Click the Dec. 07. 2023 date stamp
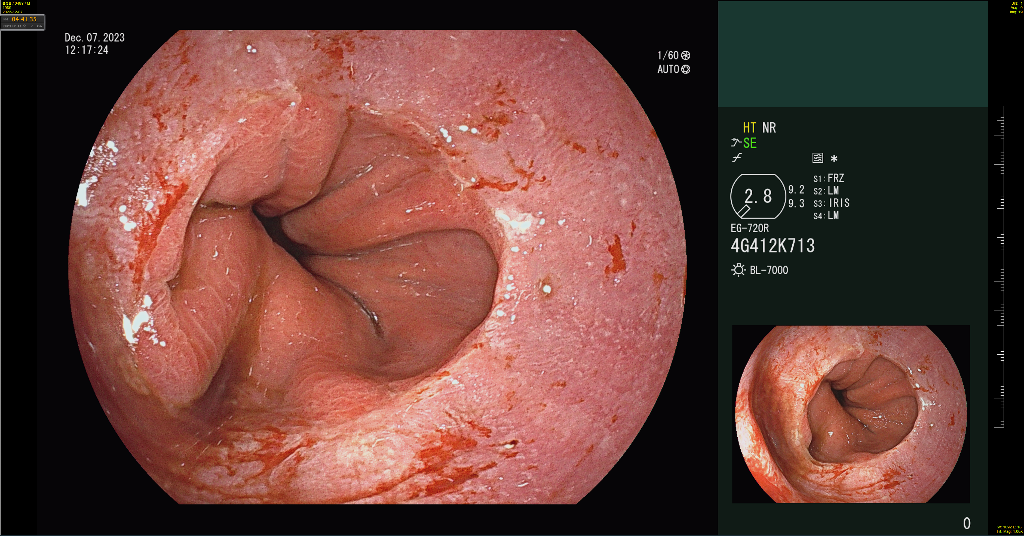Viewport: 1024px width, 536px height. (94, 38)
